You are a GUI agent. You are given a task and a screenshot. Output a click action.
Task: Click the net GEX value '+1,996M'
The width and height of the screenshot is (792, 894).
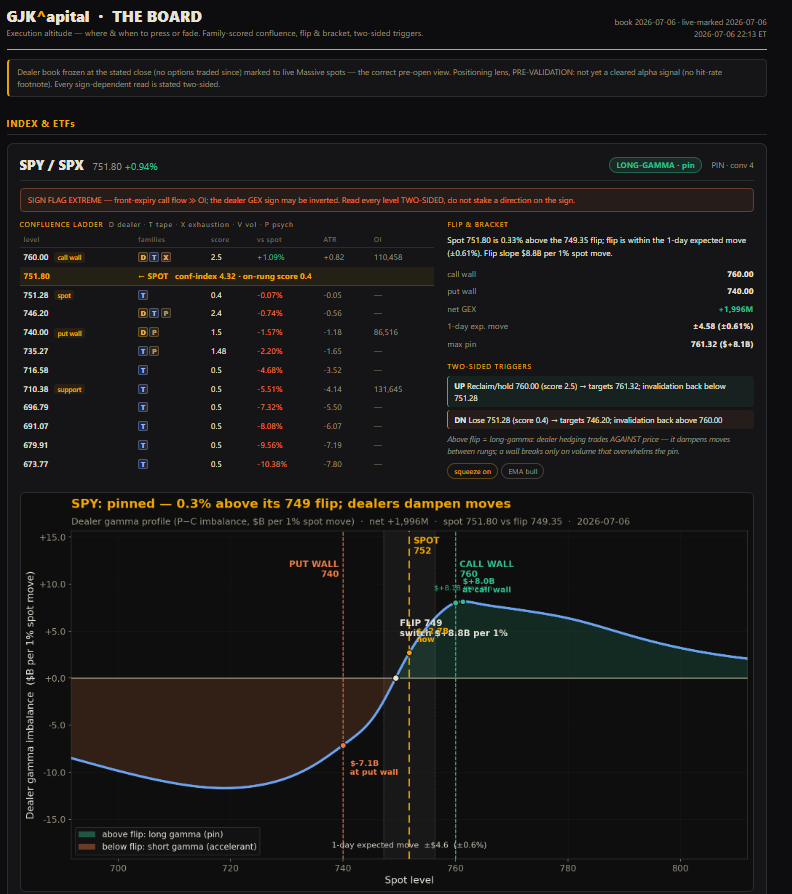coord(736,309)
